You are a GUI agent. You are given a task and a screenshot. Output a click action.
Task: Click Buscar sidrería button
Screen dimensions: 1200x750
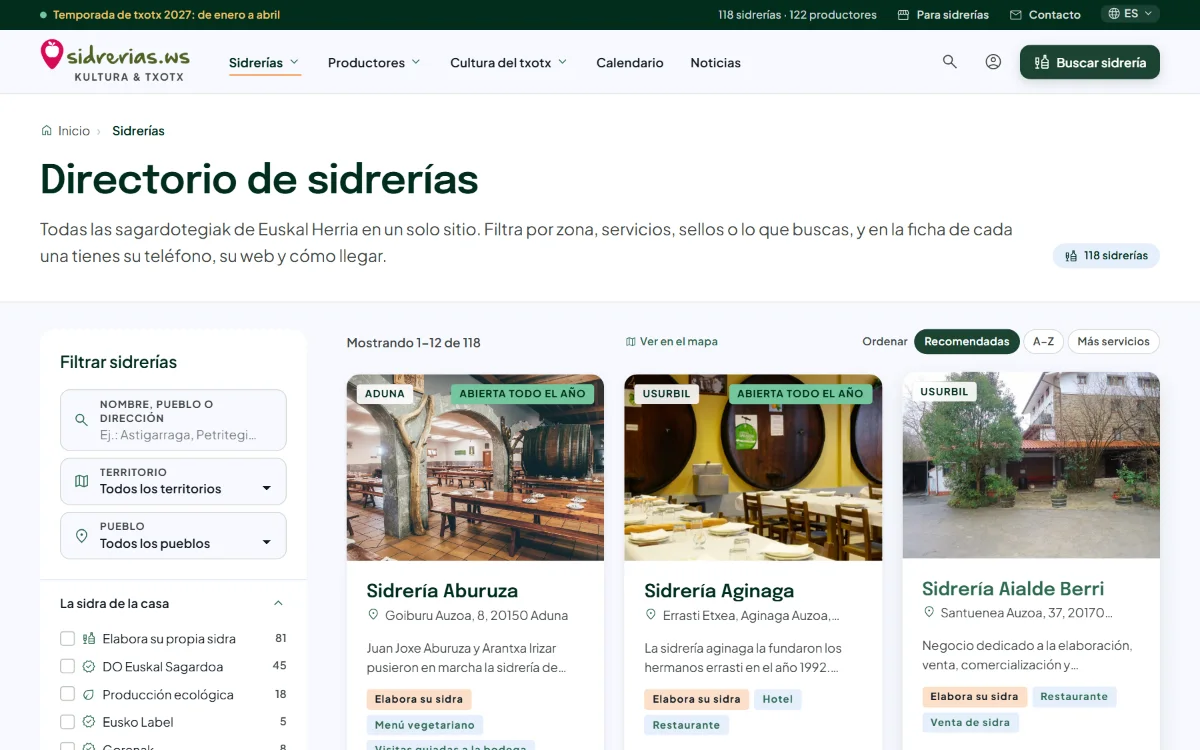coord(1090,62)
